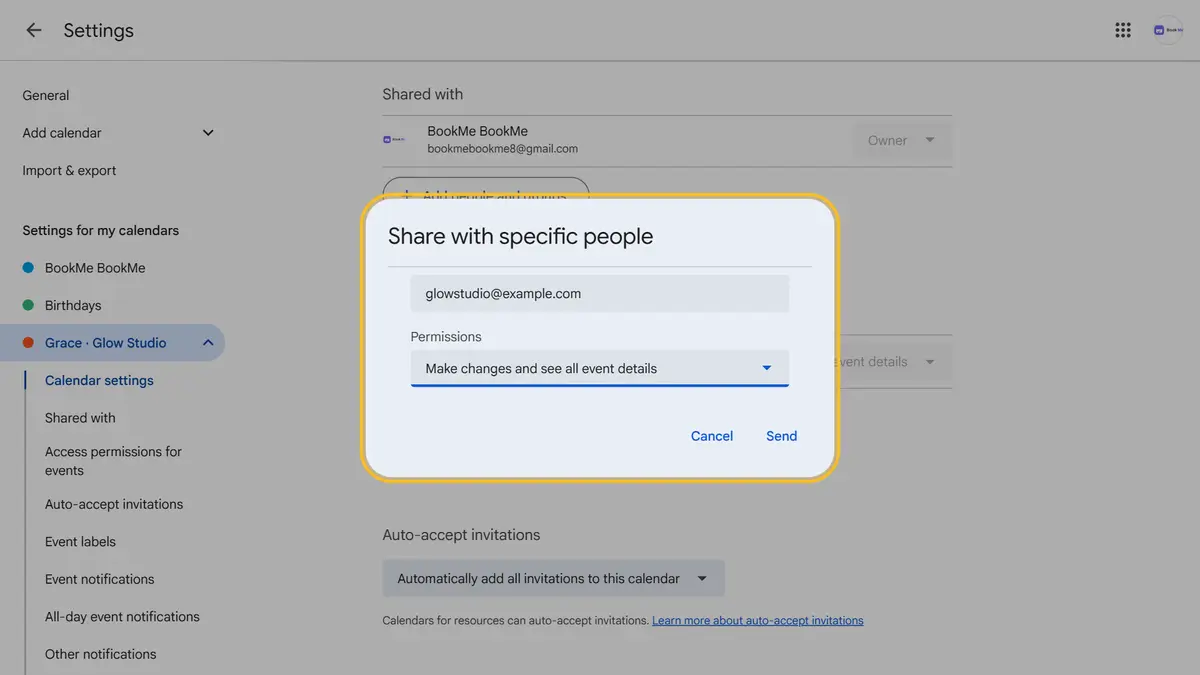Click the BookMe BookMe user avatar in Shared with
This screenshot has height=675, width=1200.
click(x=395, y=140)
